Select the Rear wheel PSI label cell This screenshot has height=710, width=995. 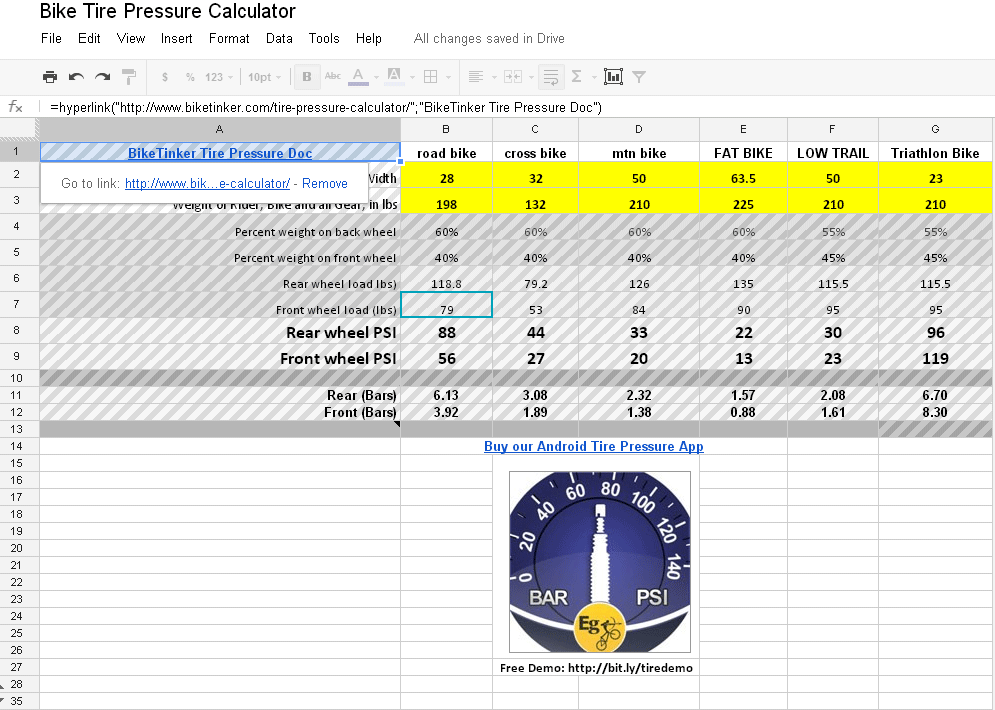[220, 331]
